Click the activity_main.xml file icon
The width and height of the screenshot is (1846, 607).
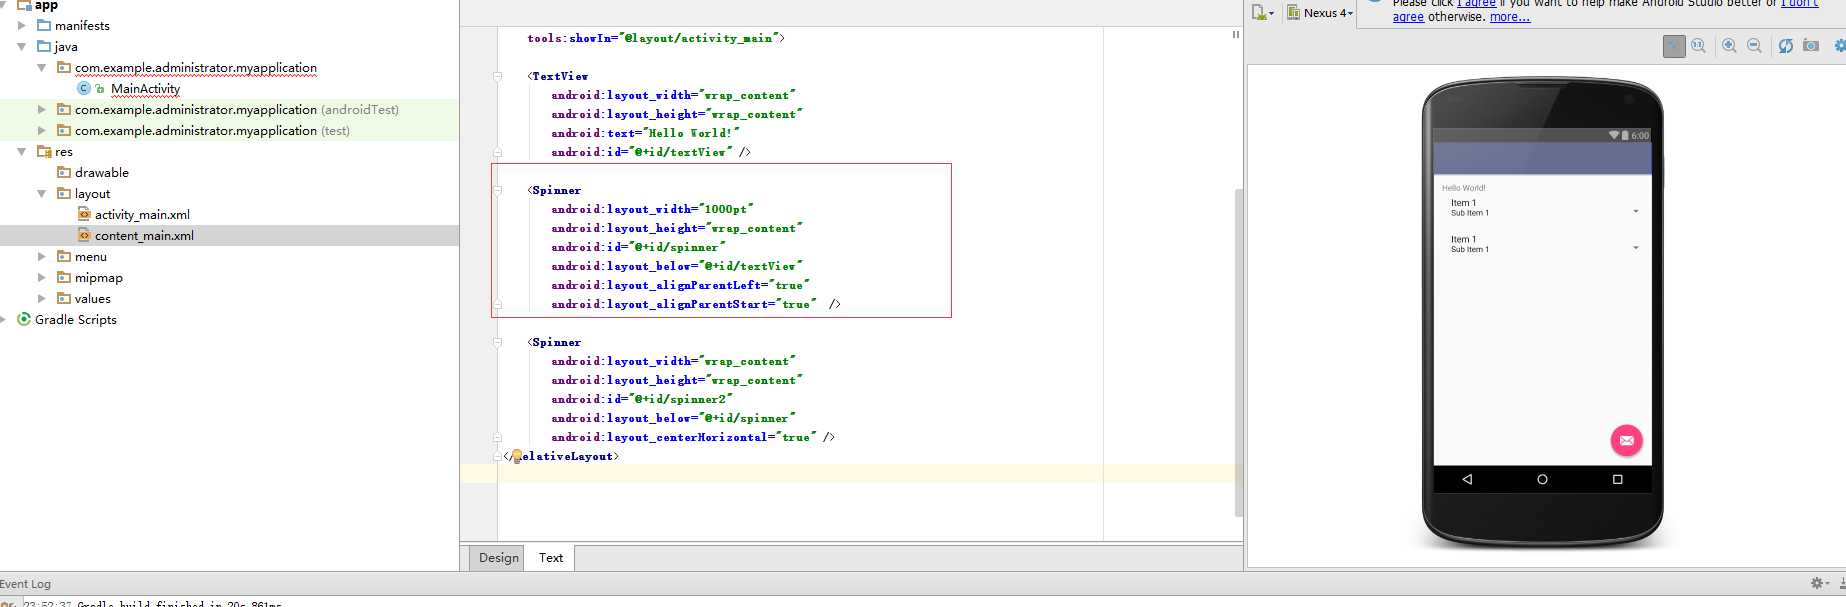pos(84,214)
